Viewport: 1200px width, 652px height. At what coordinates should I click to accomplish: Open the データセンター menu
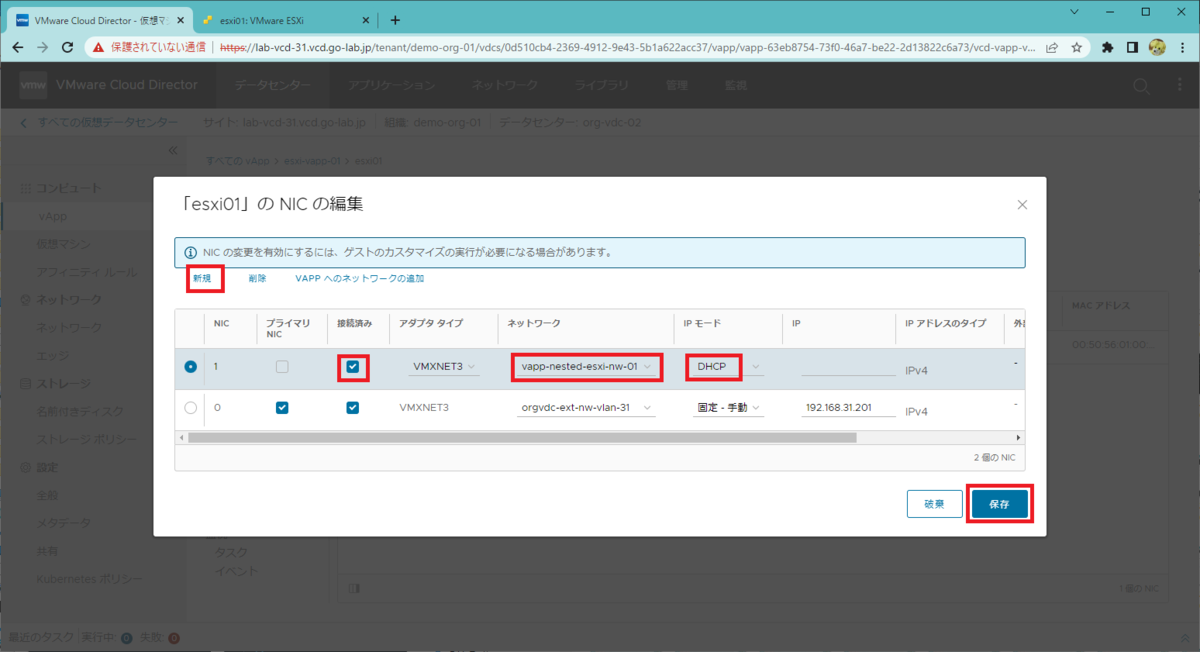tap(273, 86)
